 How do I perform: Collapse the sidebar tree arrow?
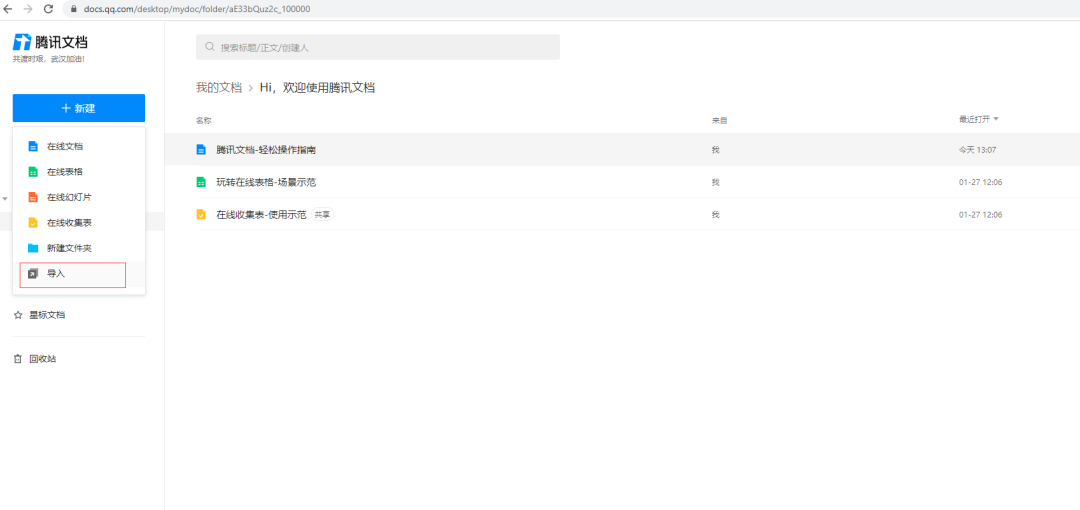click(x=5, y=198)
